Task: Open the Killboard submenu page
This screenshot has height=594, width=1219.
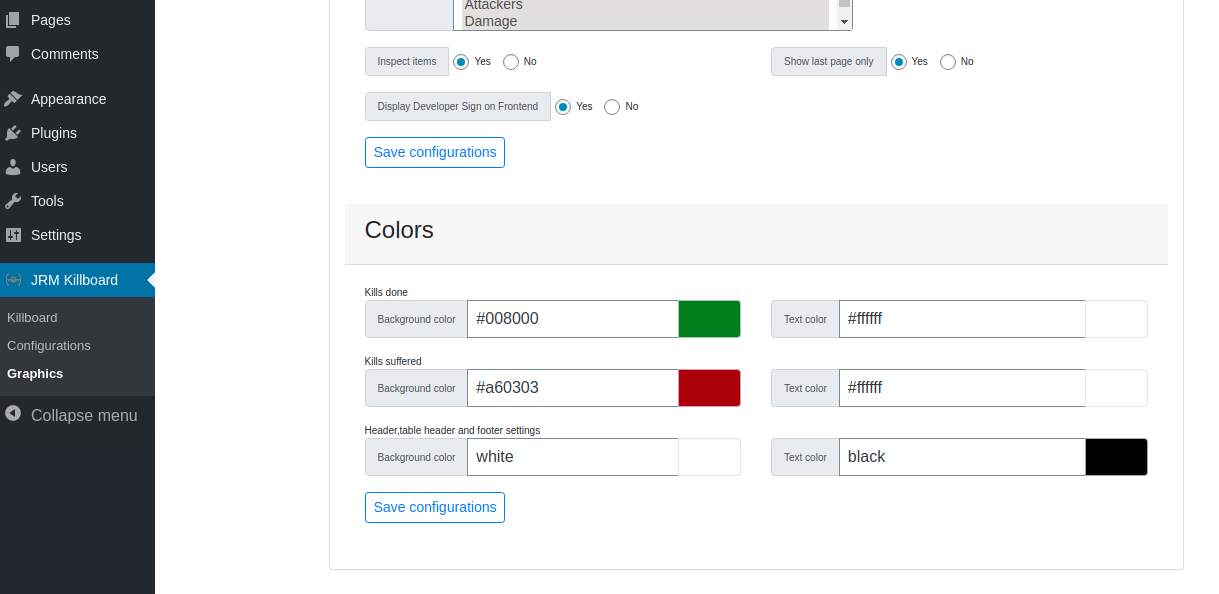Action: (32, 317)
